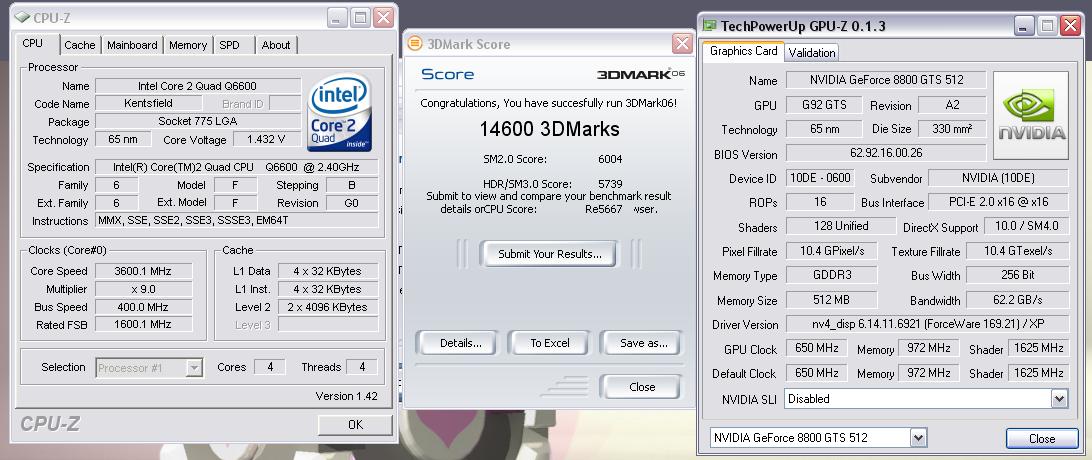Click the Revision value G0 in CPU-Z
The width and height of the screenshot is (1092, 460).
click(352, 203)
